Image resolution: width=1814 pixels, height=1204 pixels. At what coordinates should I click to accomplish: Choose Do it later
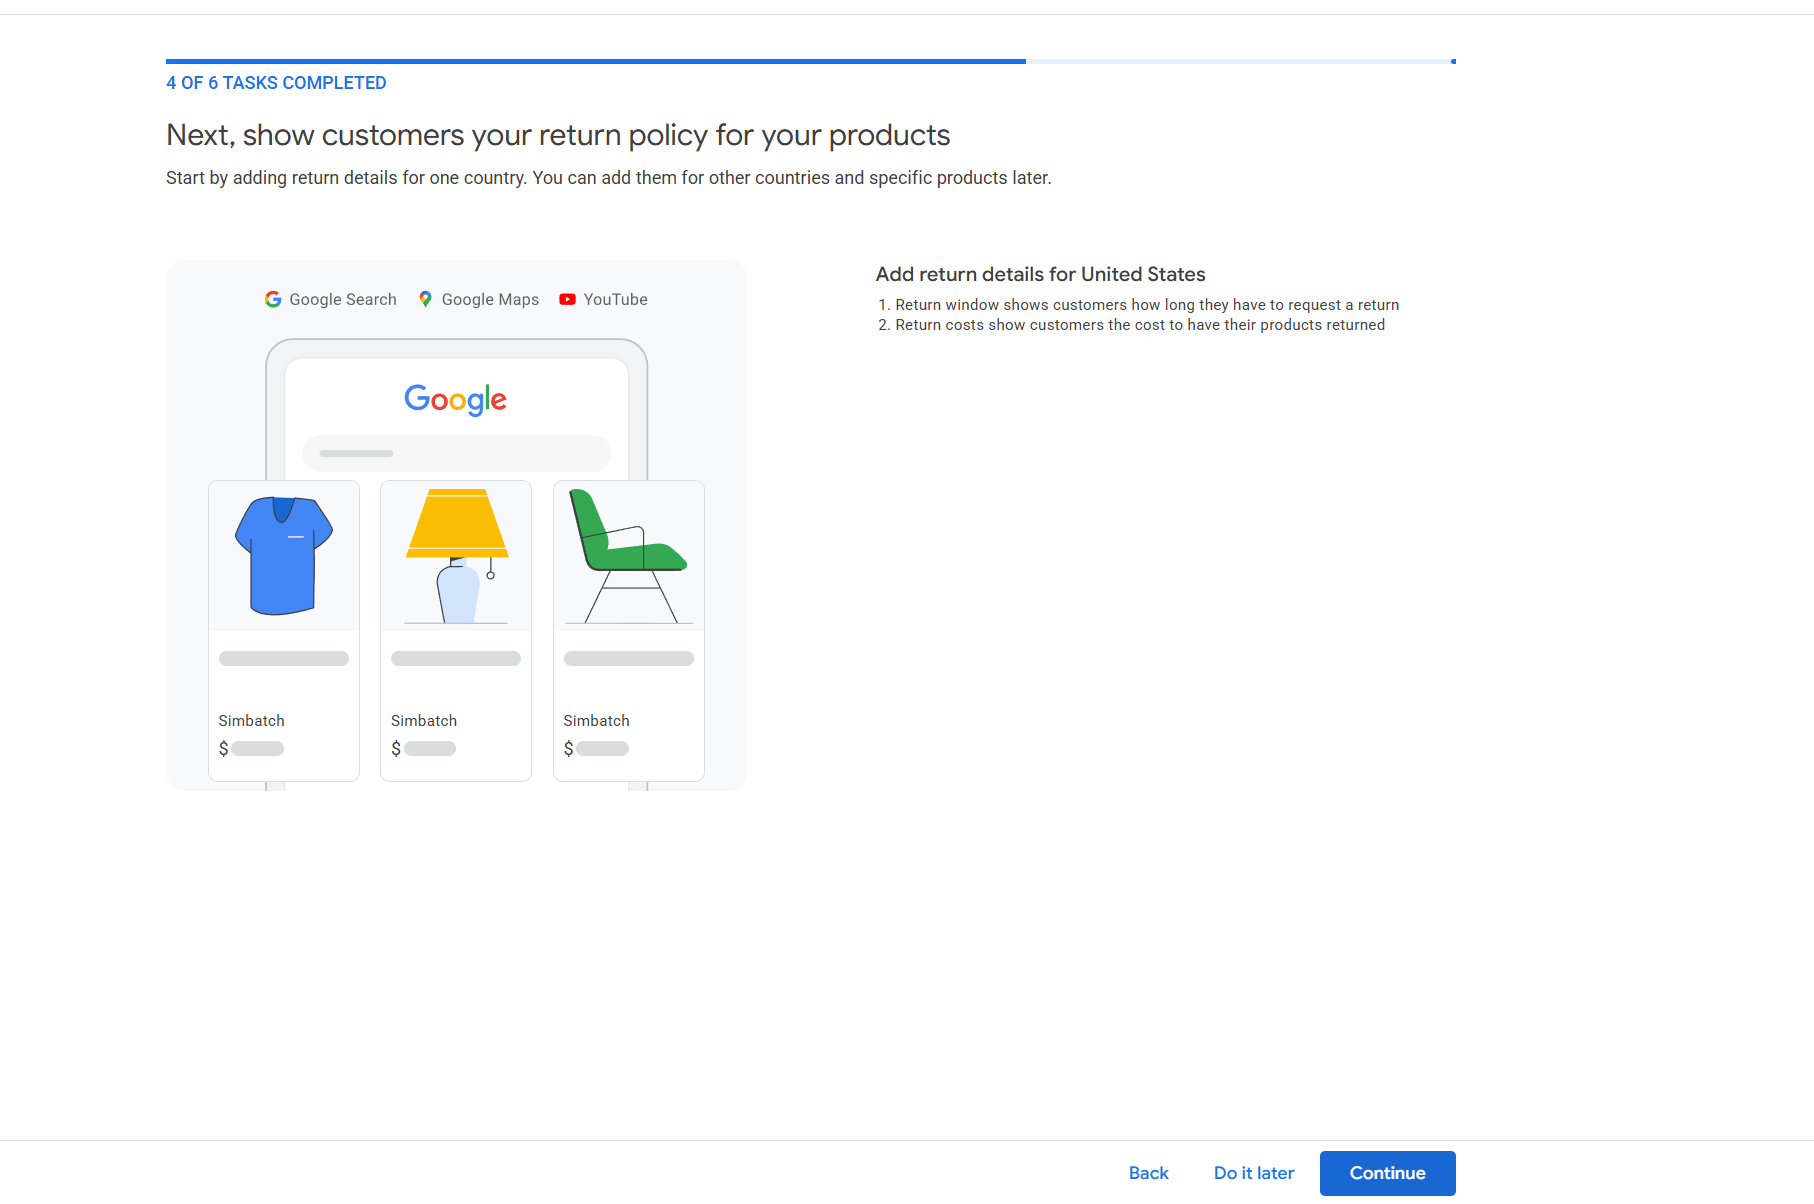[1254, 1173]
